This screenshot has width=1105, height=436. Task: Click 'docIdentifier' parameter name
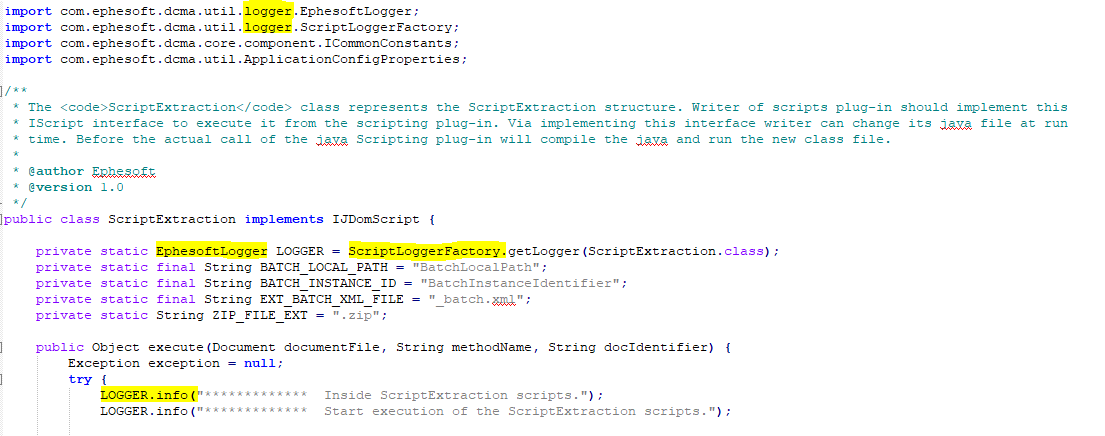pos(655,347)
